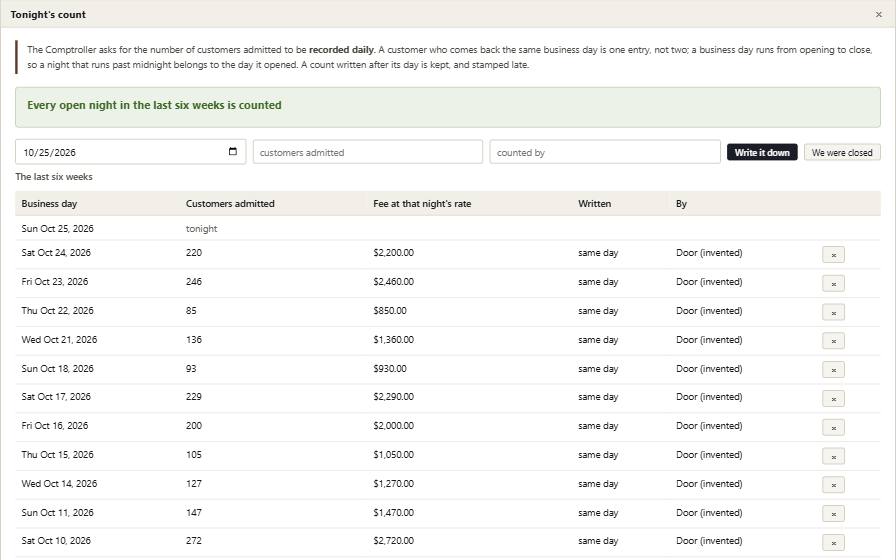Screen dimensions: 896x560
Task: Click the Sun Oct 11, 2026 date cell
Action: point(57,513)
